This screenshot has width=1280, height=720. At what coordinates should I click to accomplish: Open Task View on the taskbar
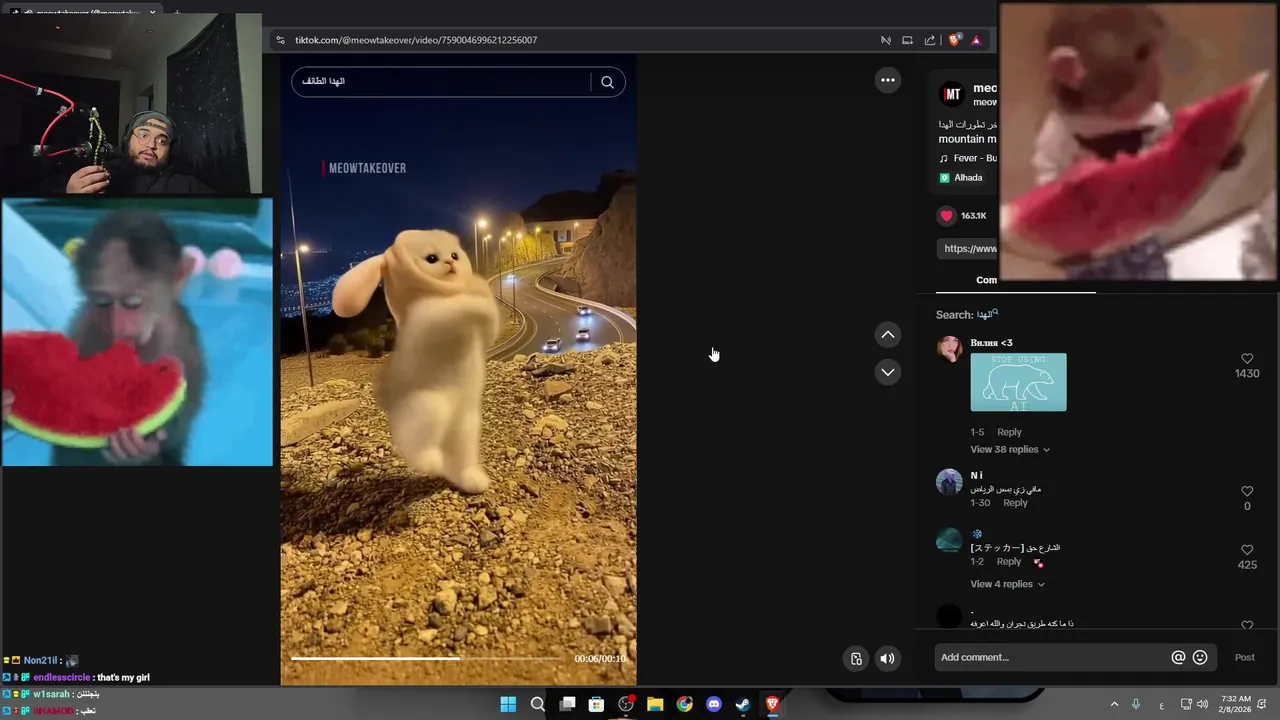tap(567, 704)
